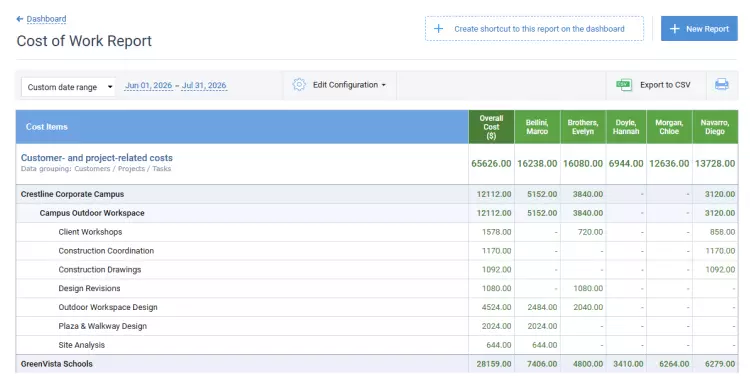The width and height of the screenshot is (750, 380).
Task: Click the printer icon
Action: pos(721,85)
